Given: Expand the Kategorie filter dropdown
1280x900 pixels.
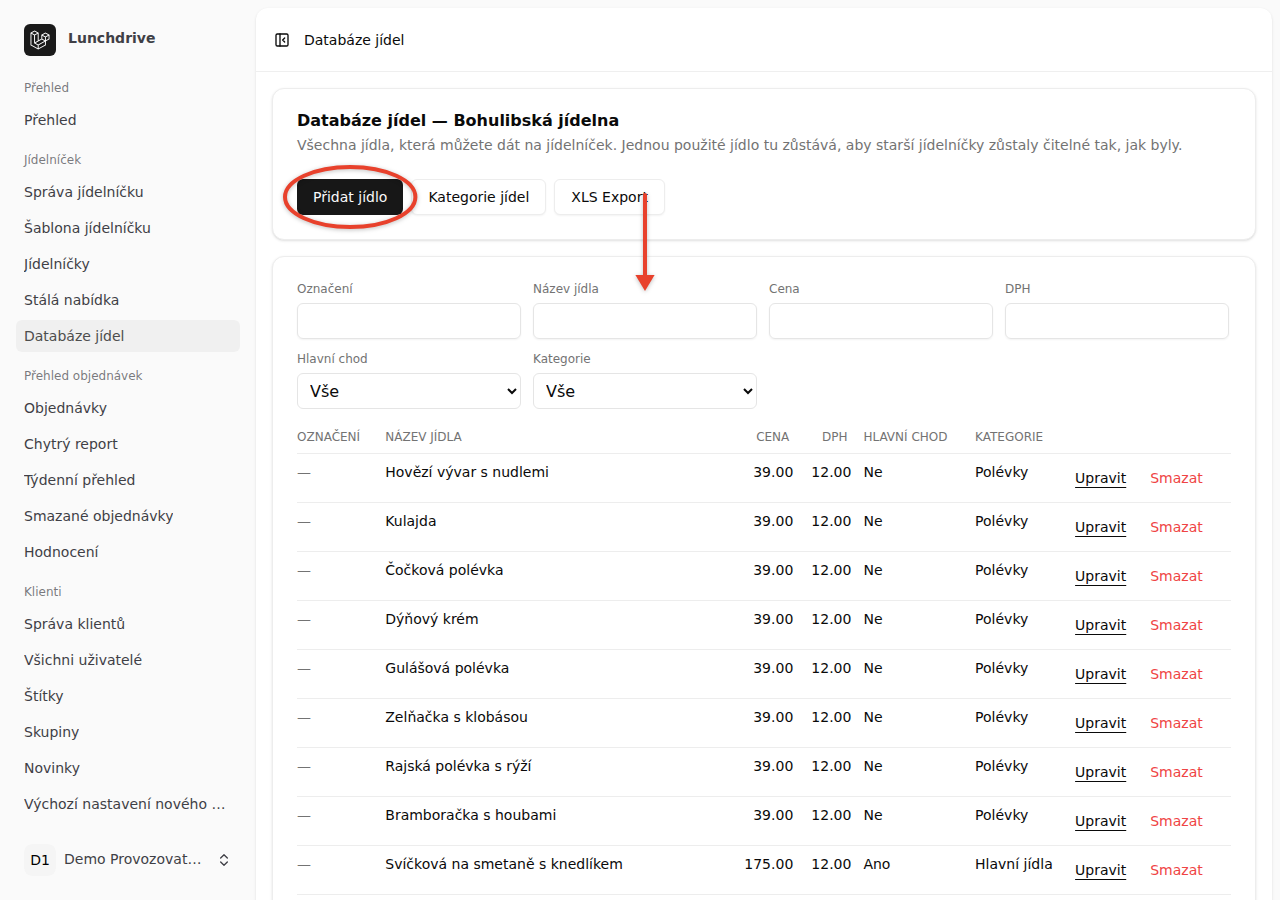Looking at the screenshot, I should [x=645, y=391].
